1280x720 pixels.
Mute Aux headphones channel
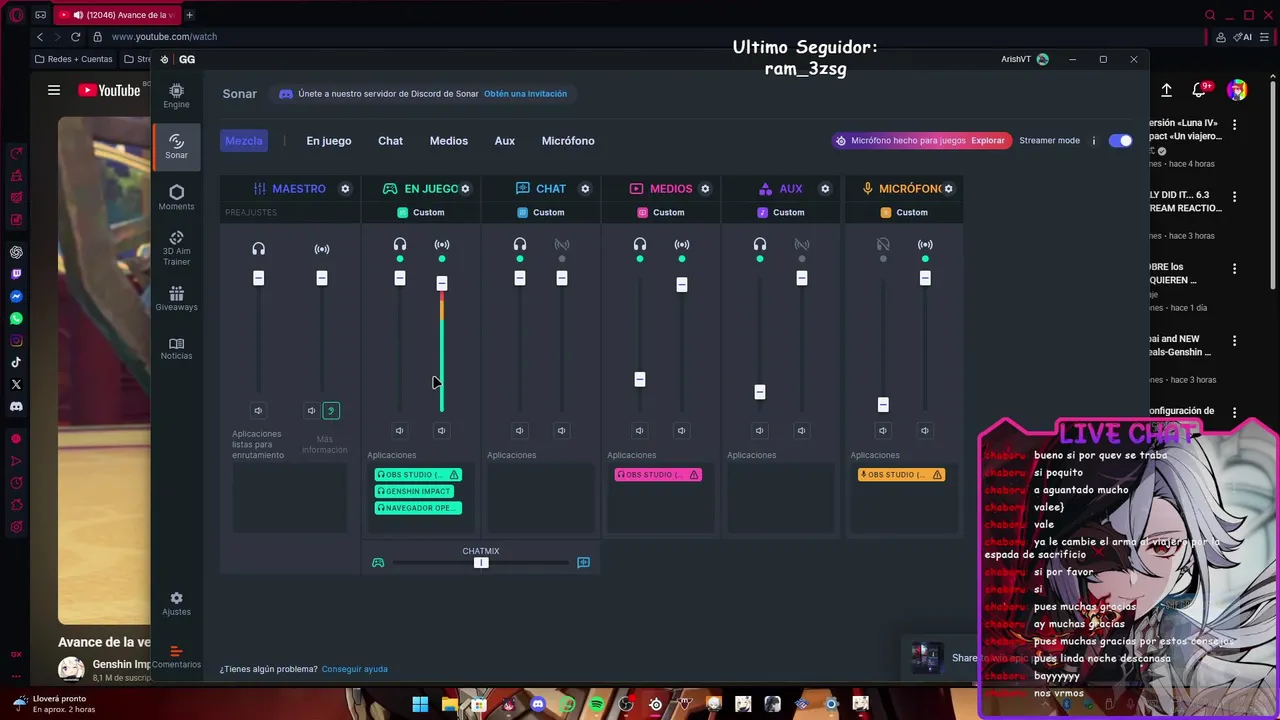point(759,431)
